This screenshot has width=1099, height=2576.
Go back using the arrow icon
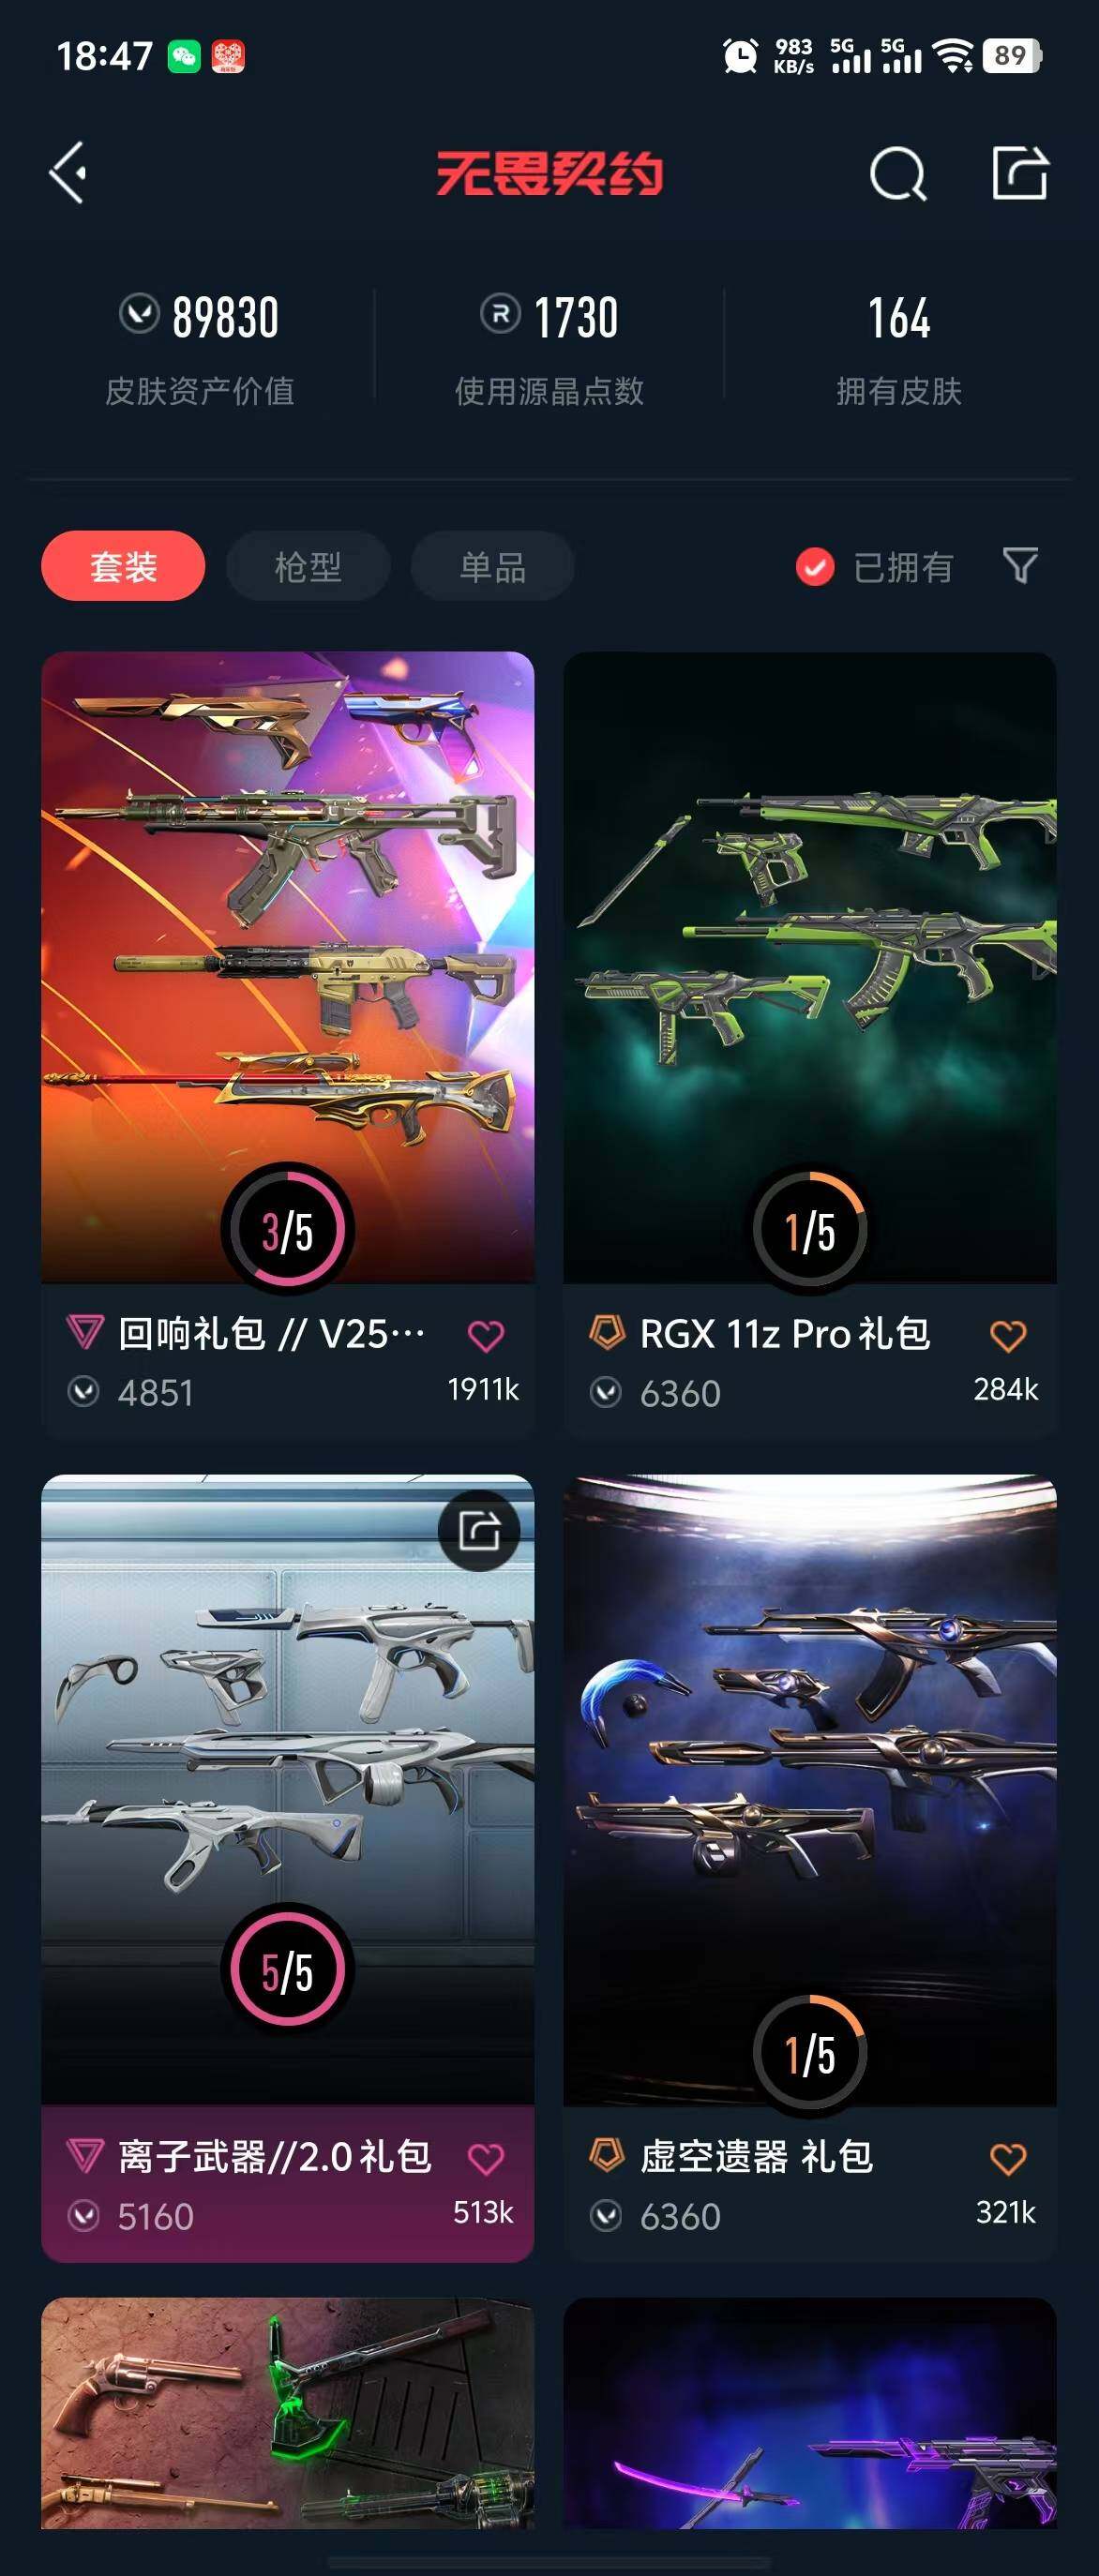click(x=68, y=173)
